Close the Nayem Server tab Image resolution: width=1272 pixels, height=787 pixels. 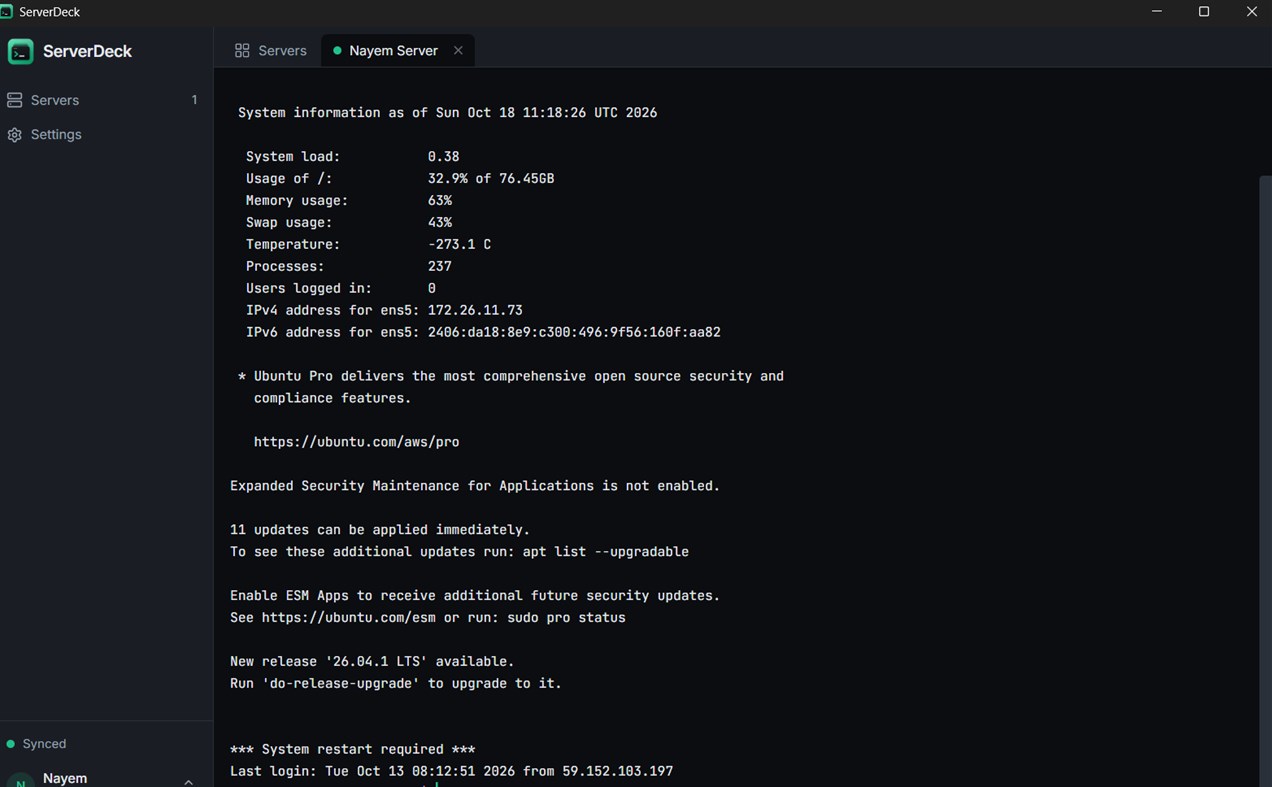458,50
